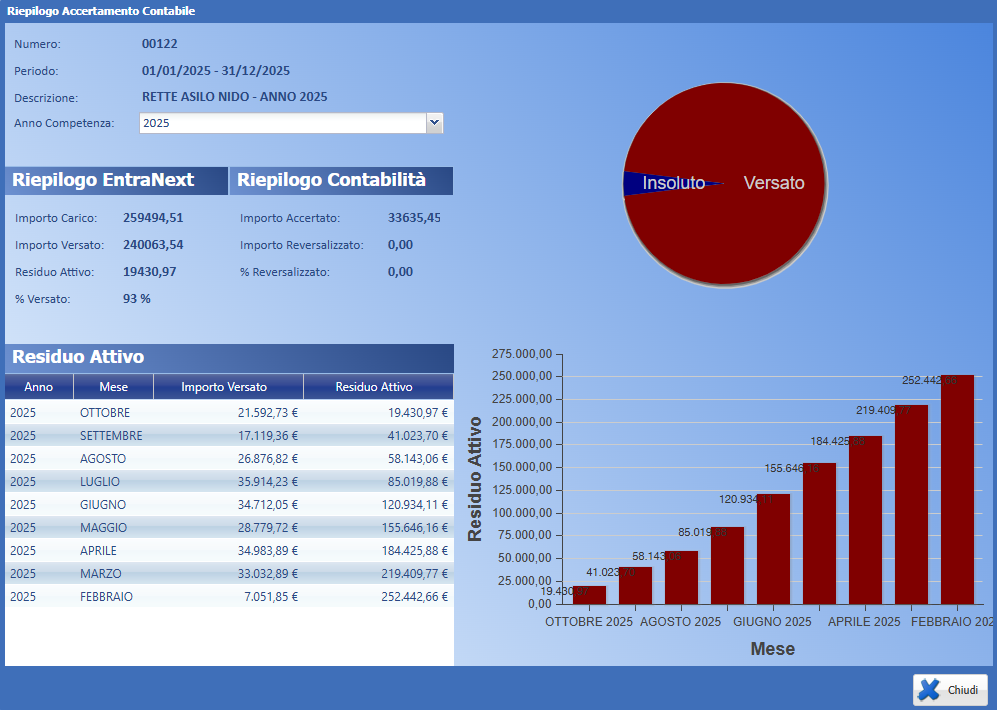
Task: Click the dropdown arrow next to 2025
Action: [433, 122]
